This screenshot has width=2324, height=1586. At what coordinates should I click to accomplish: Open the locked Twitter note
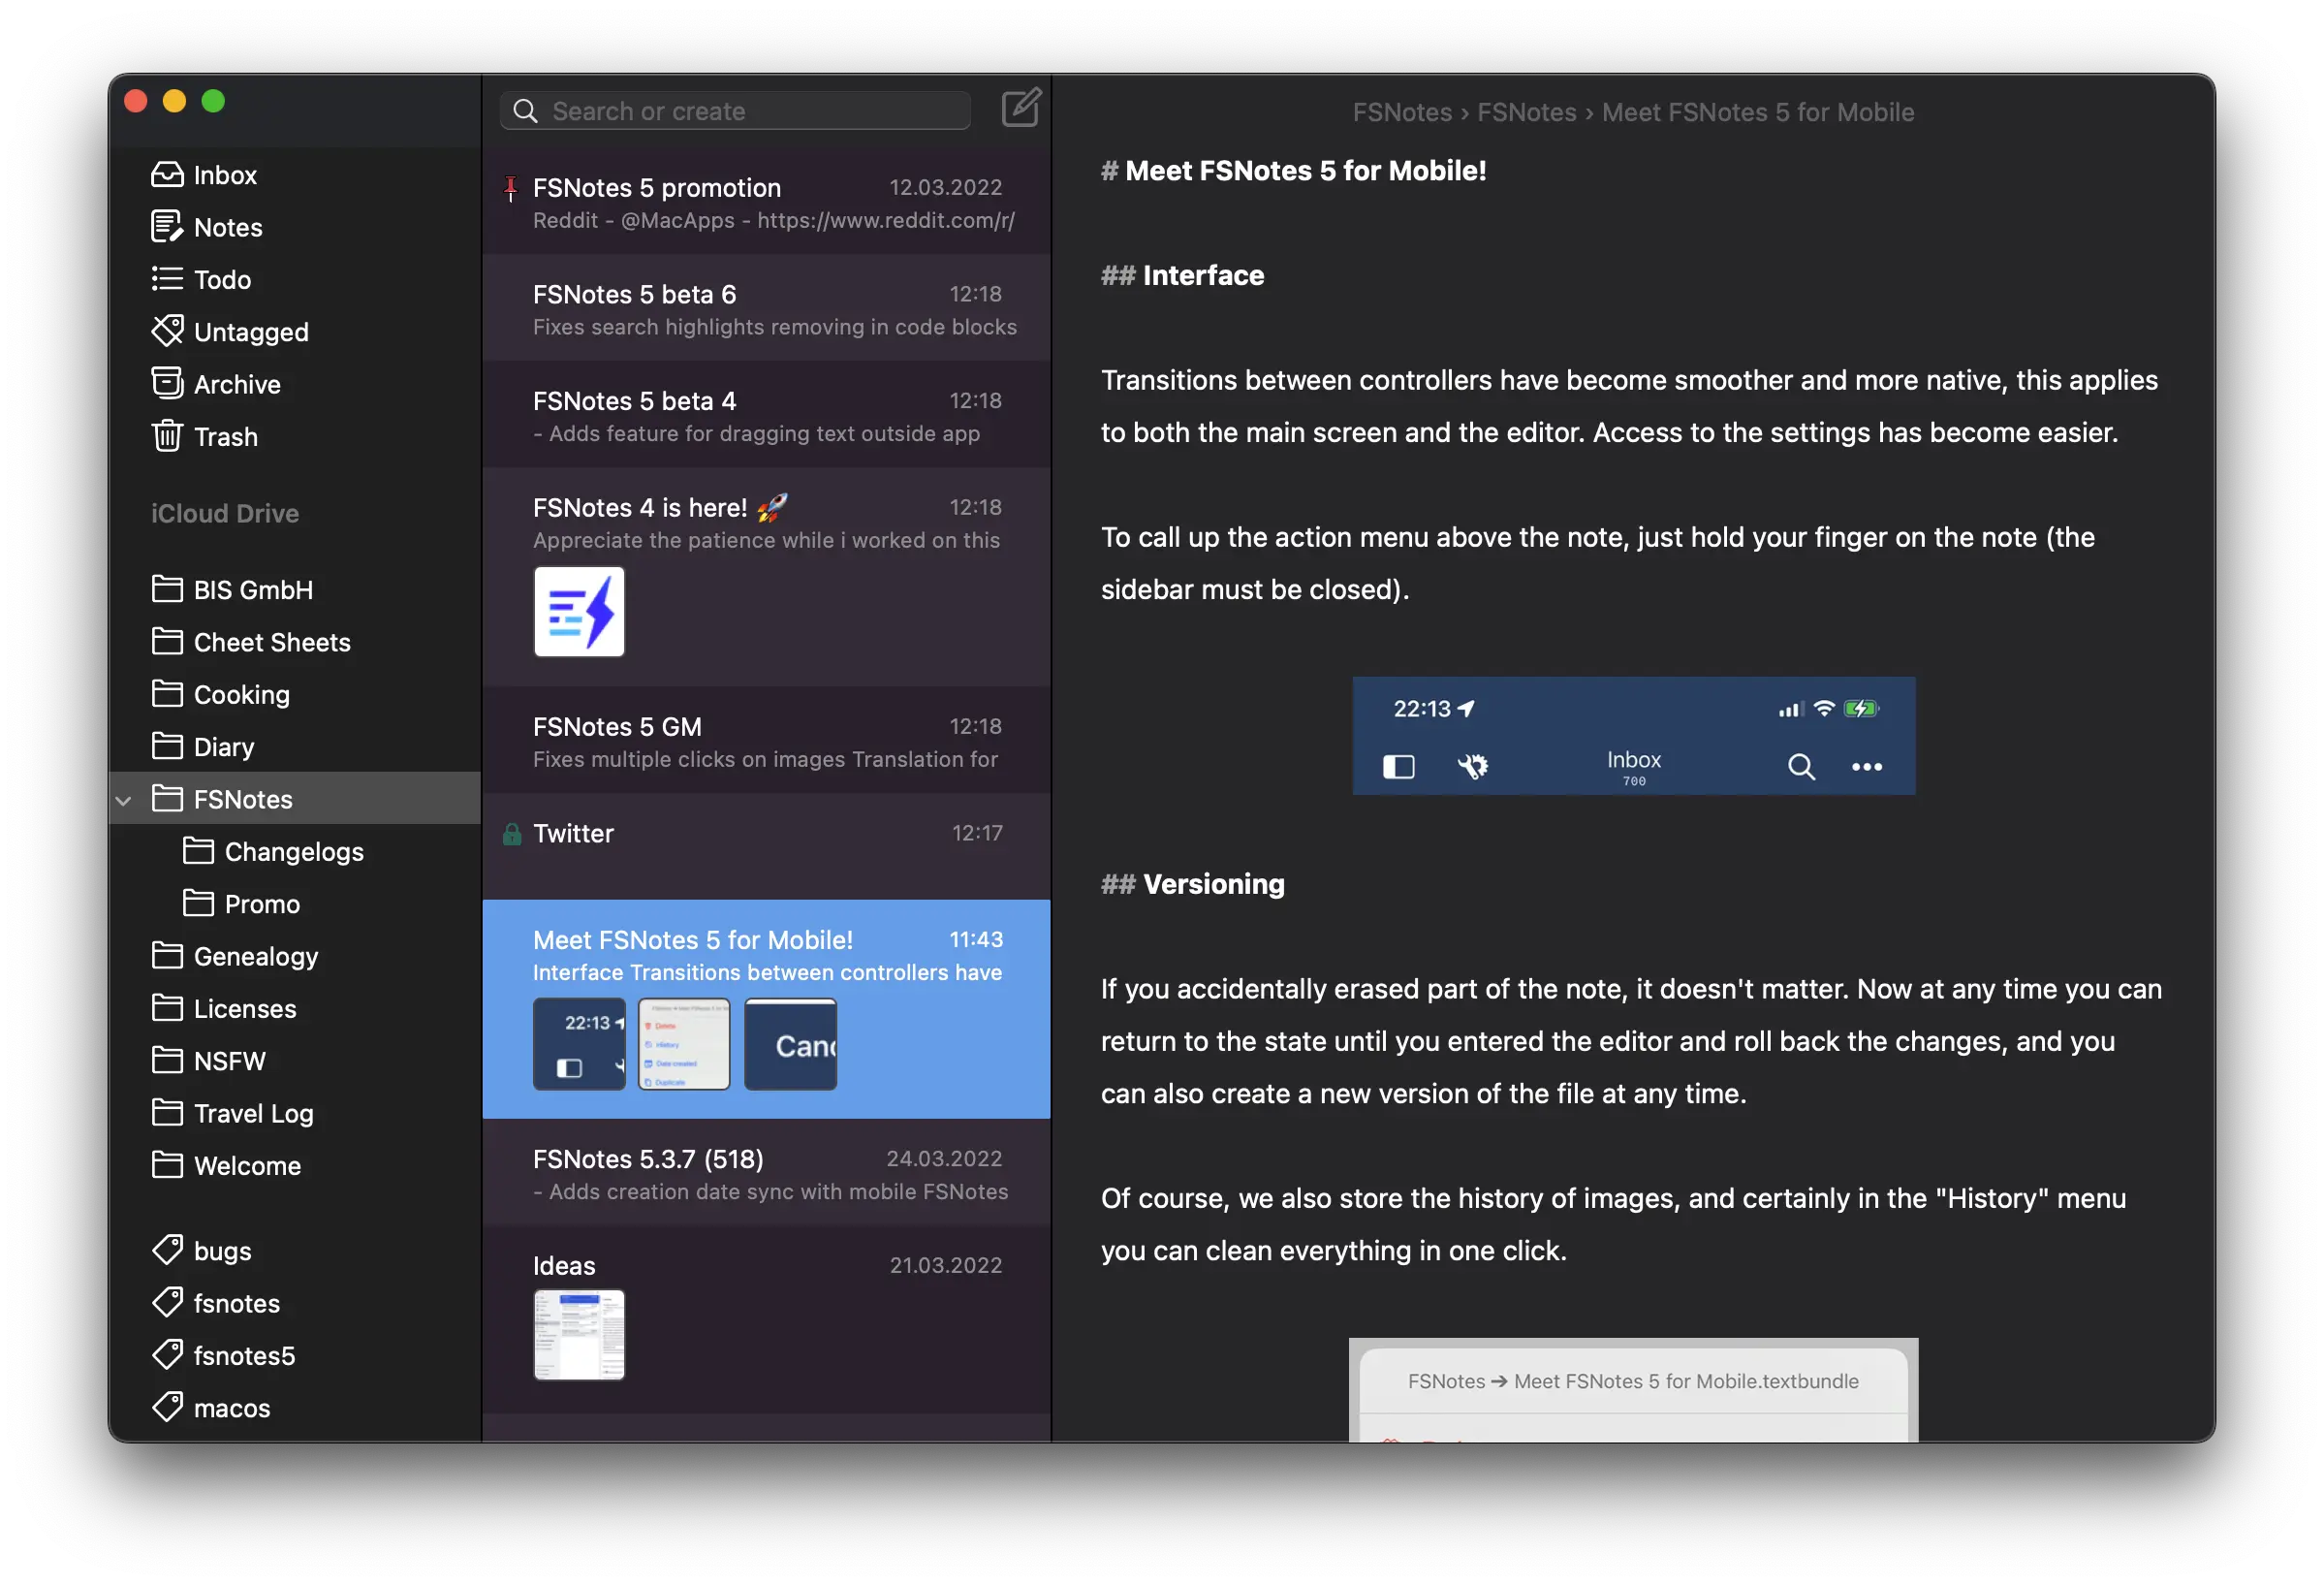pos(766,847)
